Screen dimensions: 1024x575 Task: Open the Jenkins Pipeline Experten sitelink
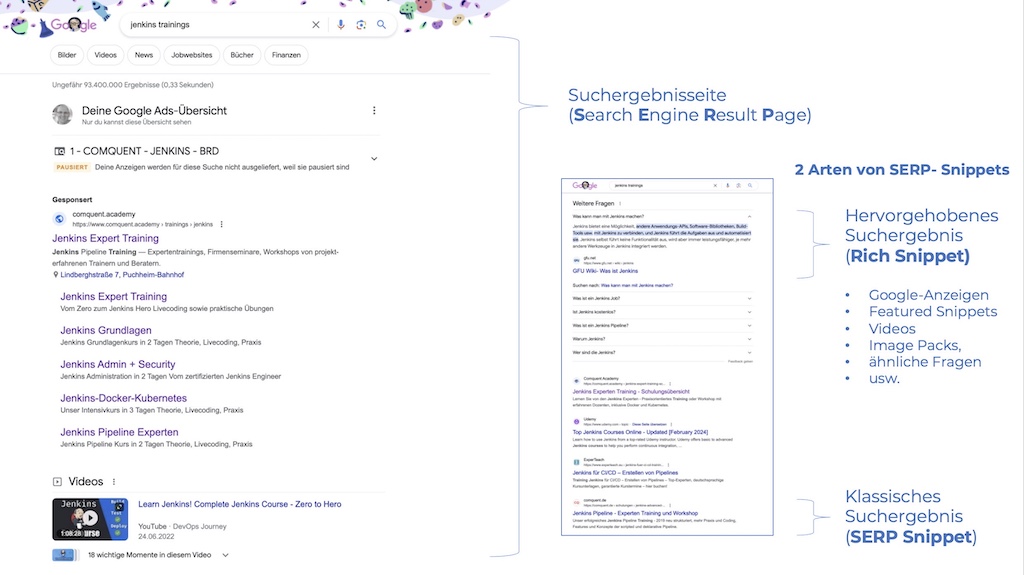[120, 432]
